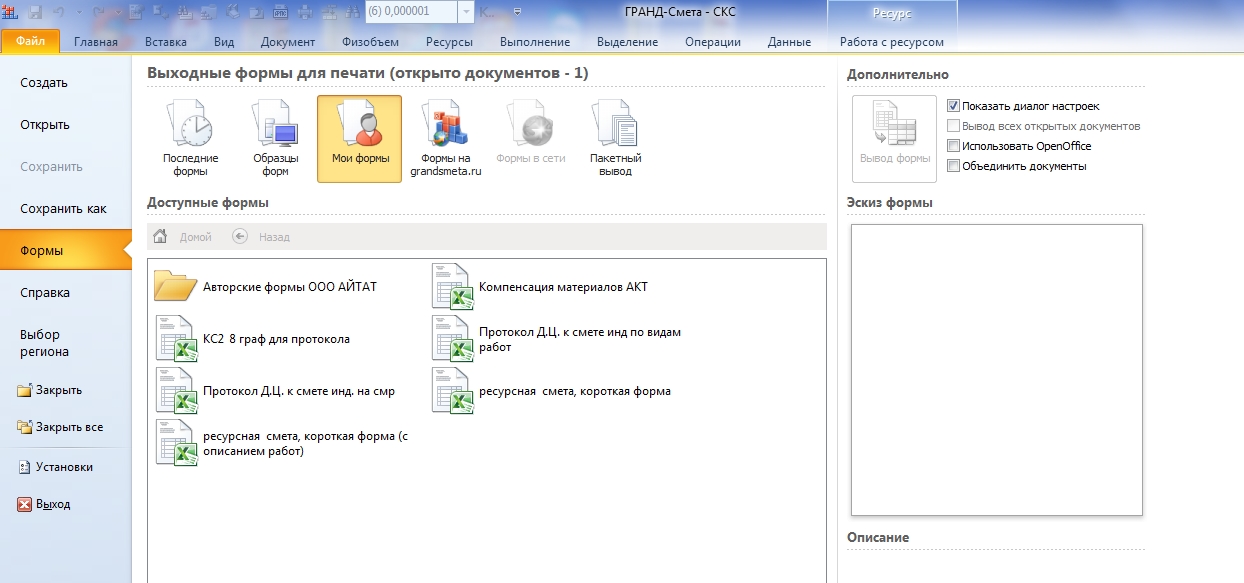Select the ресурсная смета, короткая форма file
The width and height of the screenshot is (1244, 583).
tap(552, 390)
